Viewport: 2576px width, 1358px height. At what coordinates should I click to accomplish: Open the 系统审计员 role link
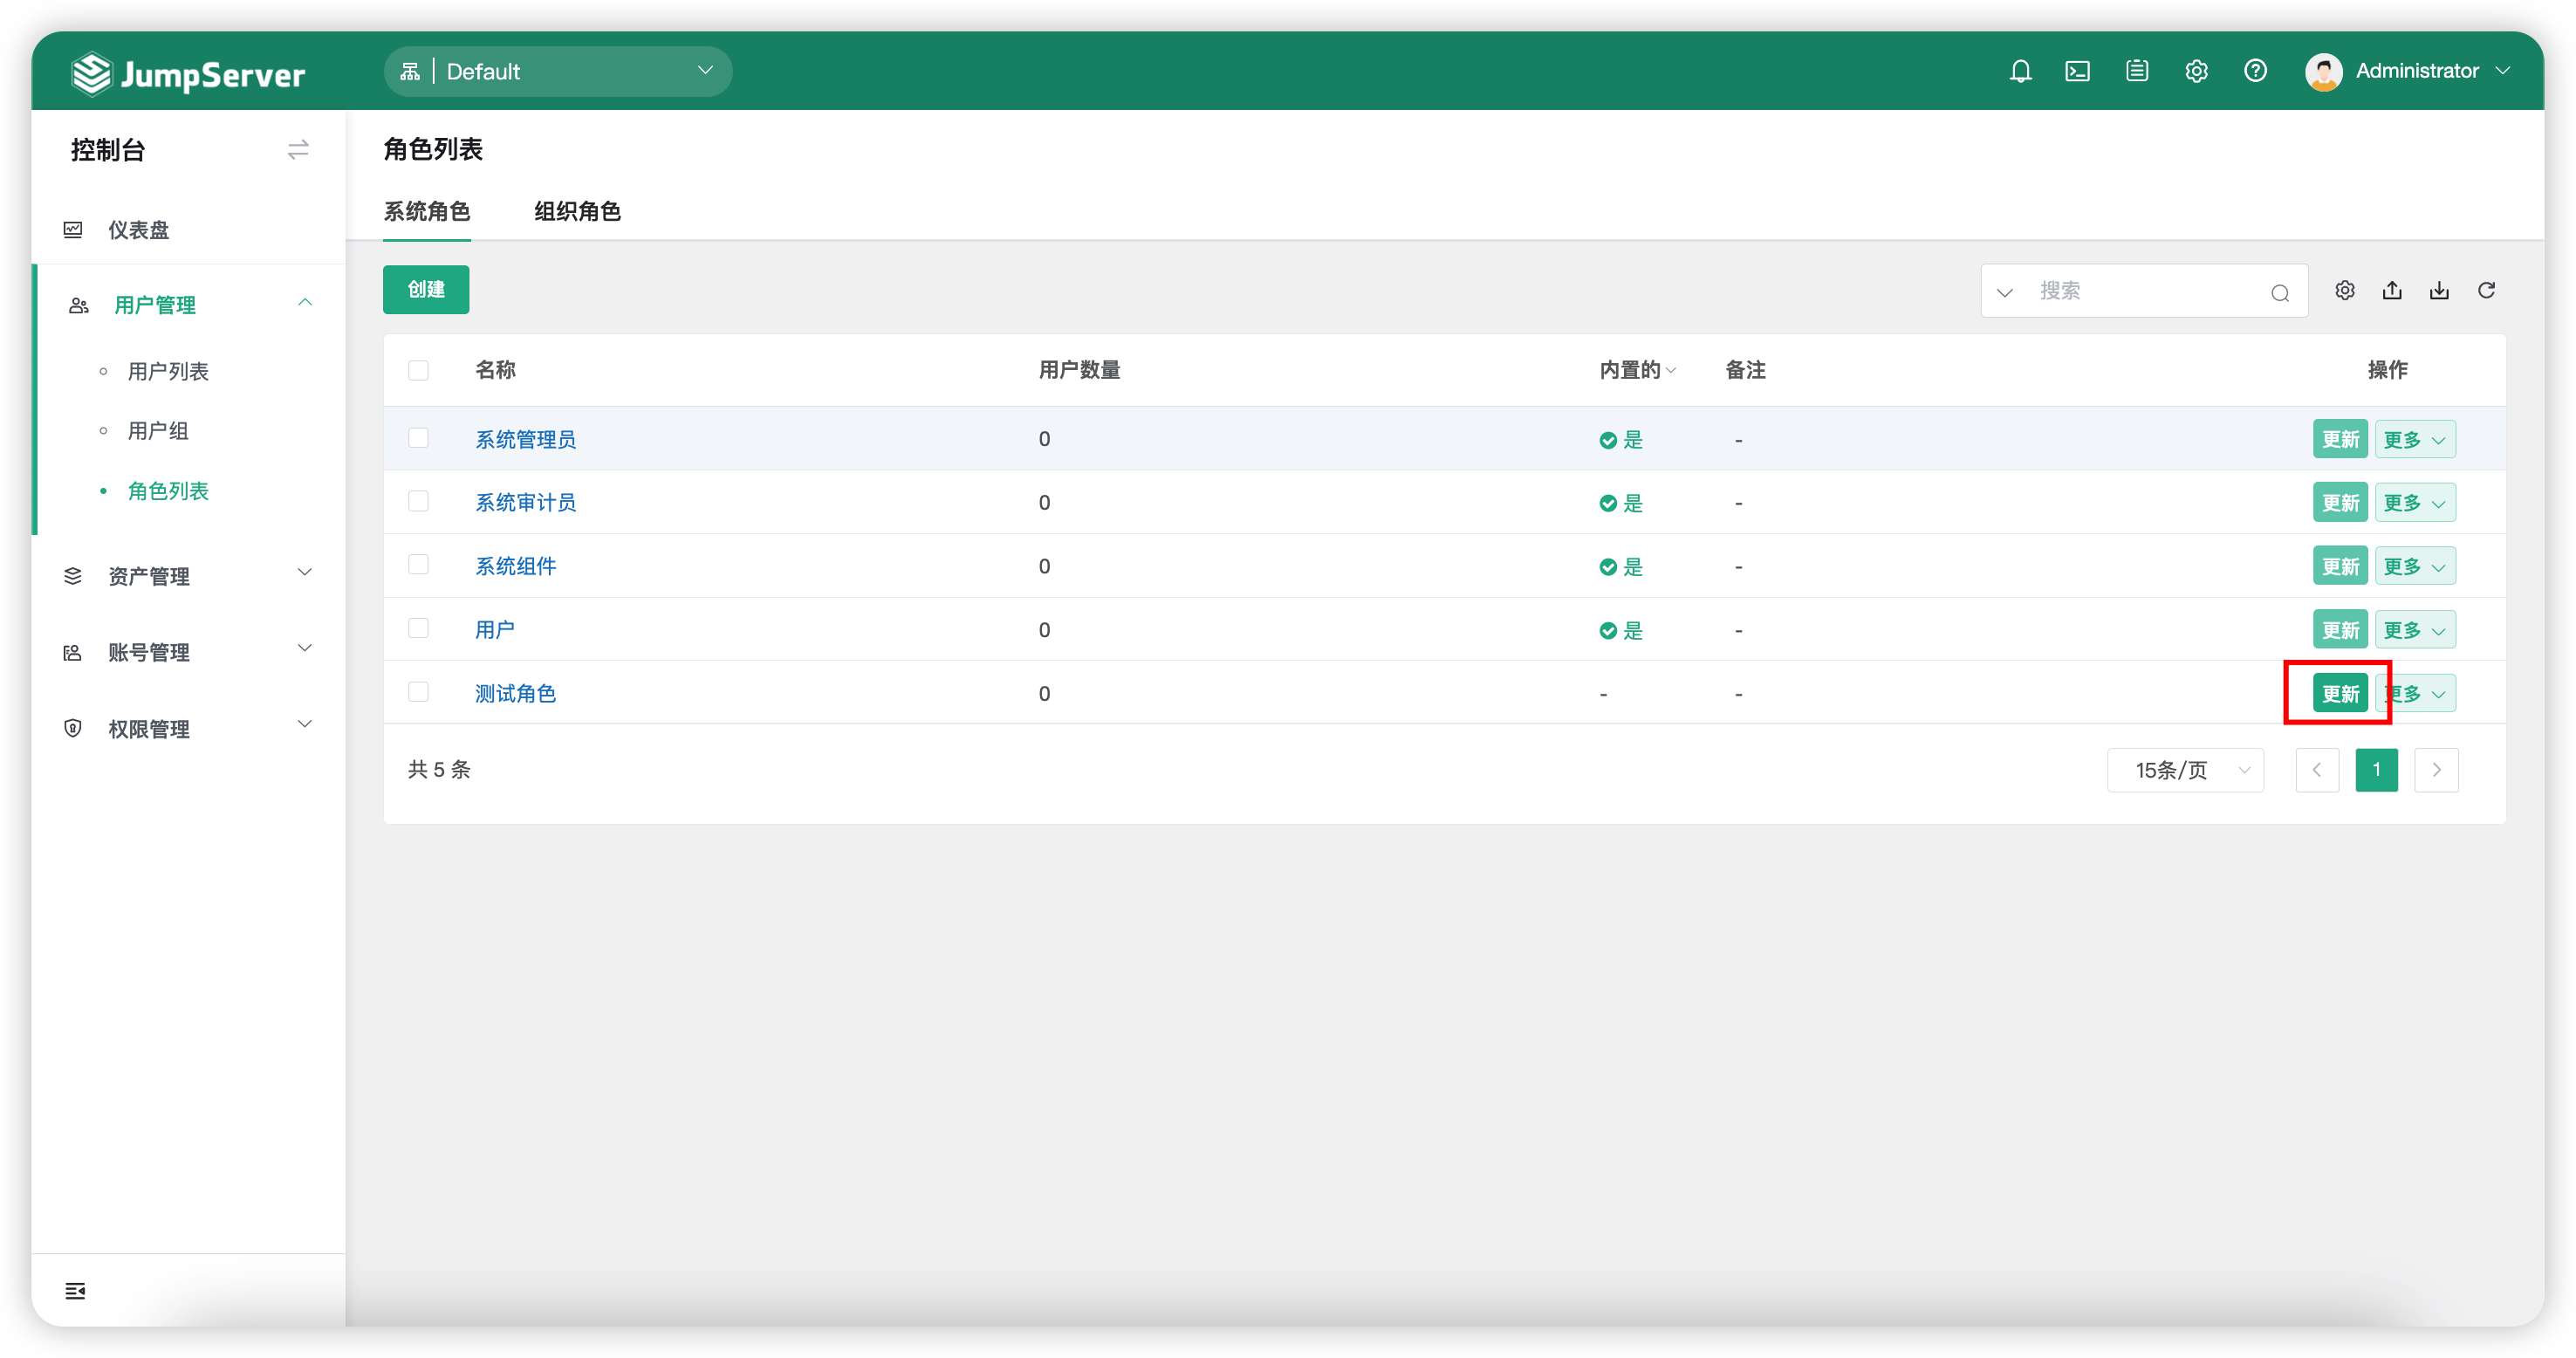(x=525, y=502)
